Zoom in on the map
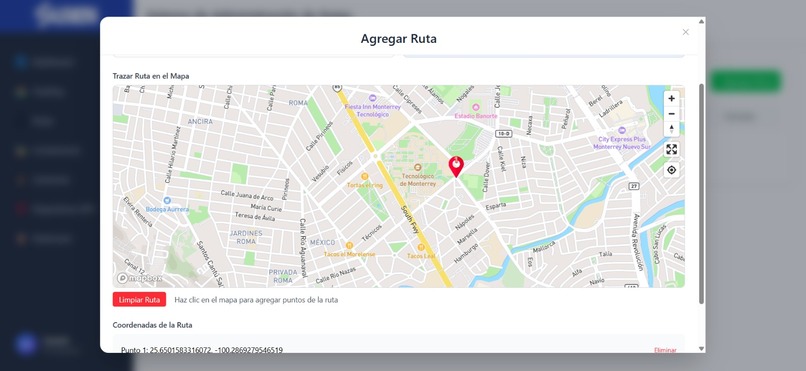 671,99
